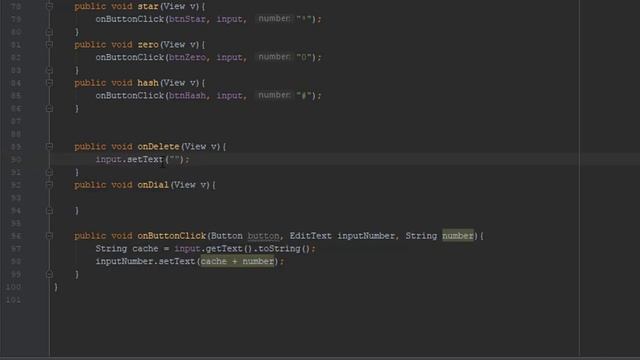This screenshot has height=360, width=640.
Task: Collapse the onButtonClick method declaration fold marker
Action: coord(49,236)
